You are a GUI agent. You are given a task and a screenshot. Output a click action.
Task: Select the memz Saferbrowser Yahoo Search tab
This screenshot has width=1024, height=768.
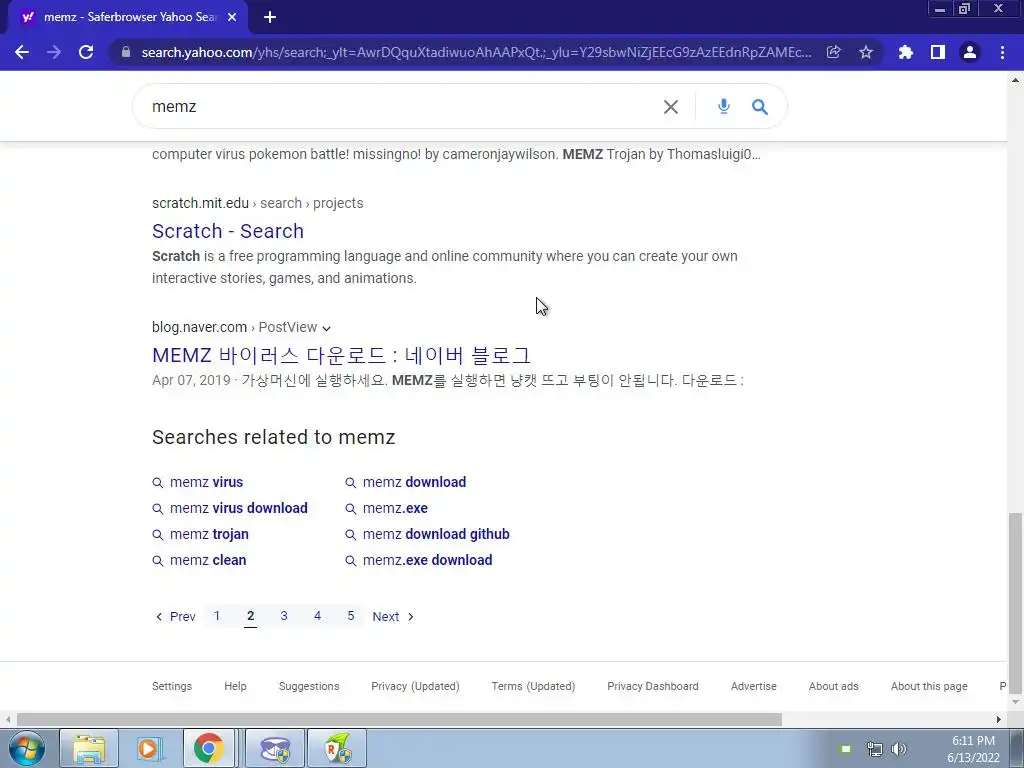(x=129, y=17)
